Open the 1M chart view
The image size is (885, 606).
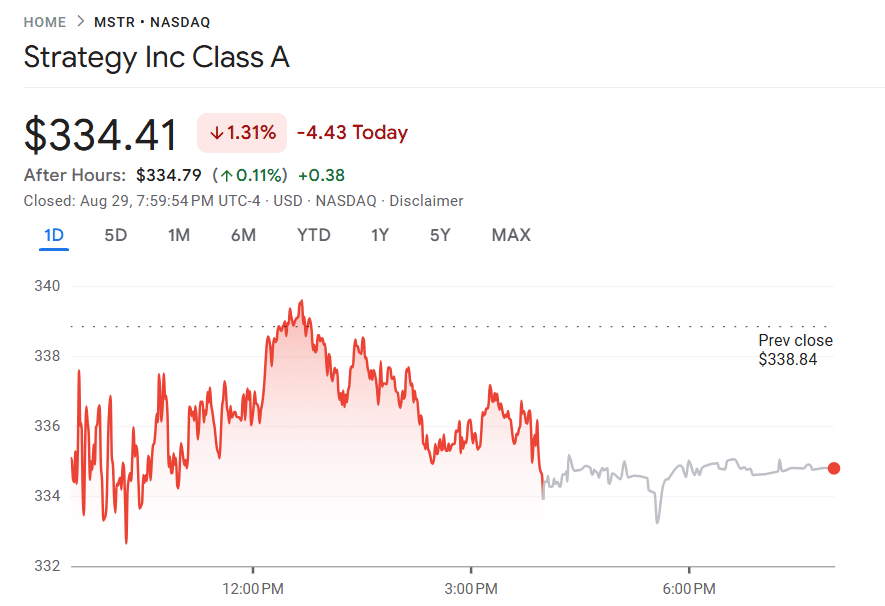[179, 235]
